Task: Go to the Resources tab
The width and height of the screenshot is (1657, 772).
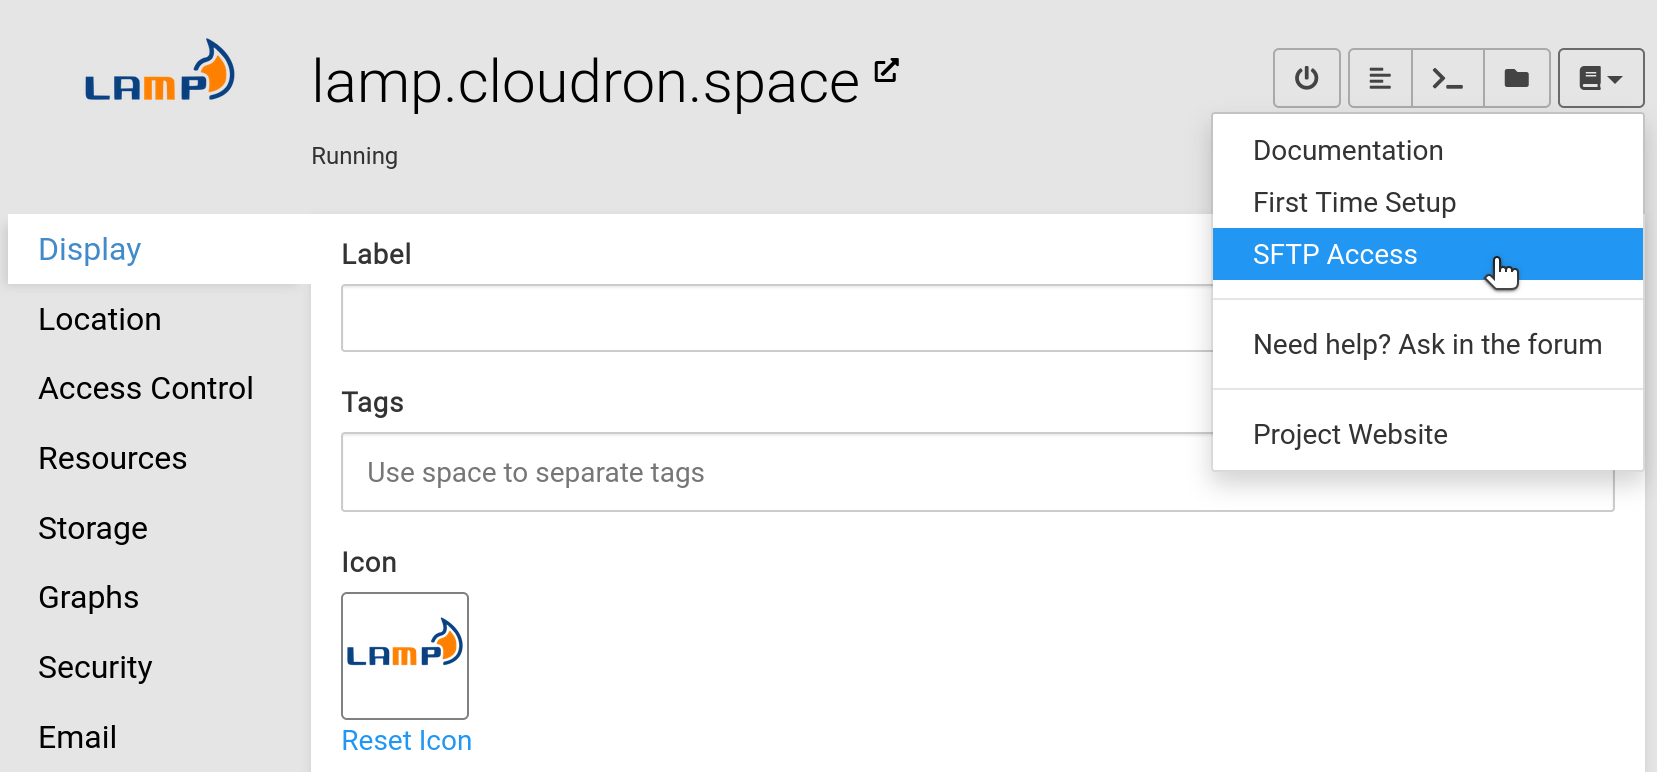Action: pos(113,459)
